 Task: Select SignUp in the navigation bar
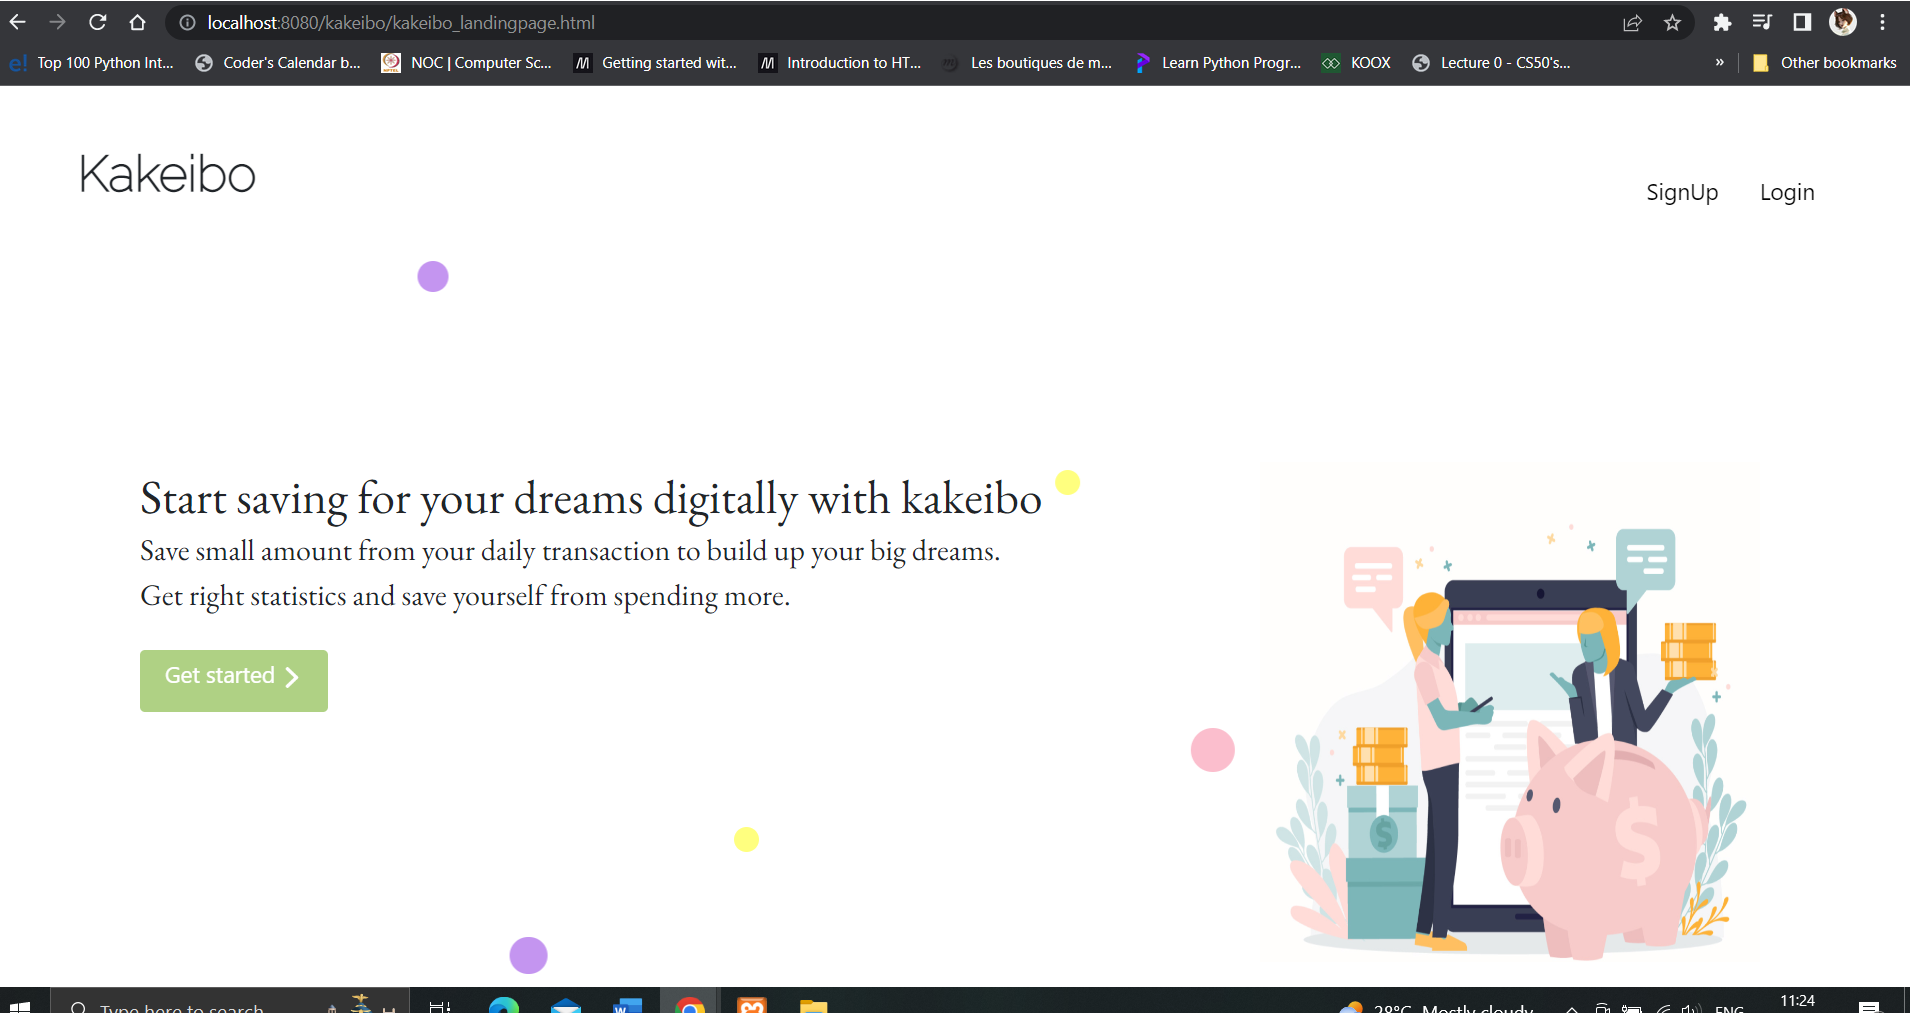point(1681,191)
